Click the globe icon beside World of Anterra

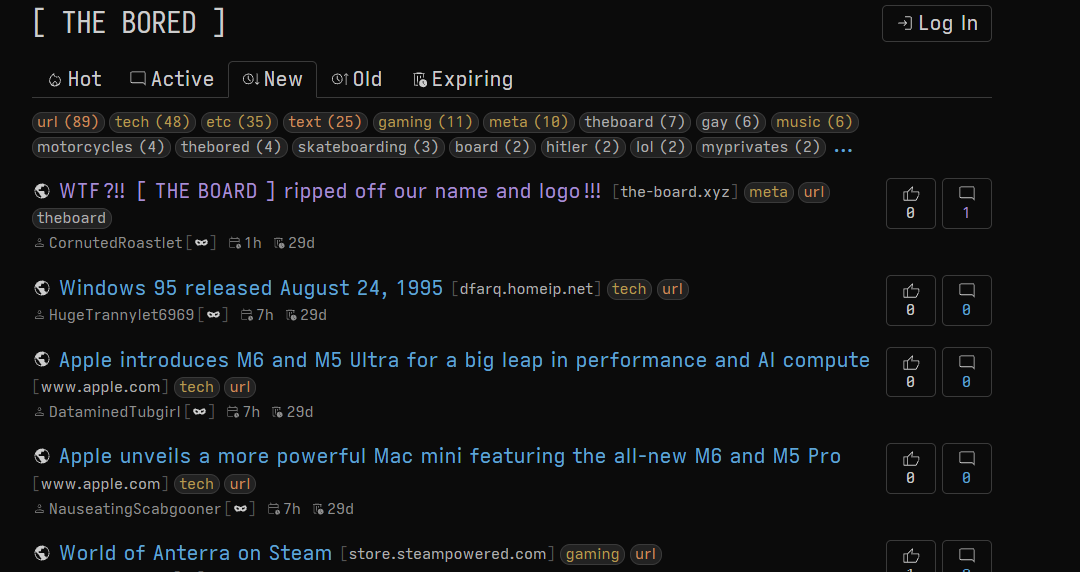tap(41, 553)
